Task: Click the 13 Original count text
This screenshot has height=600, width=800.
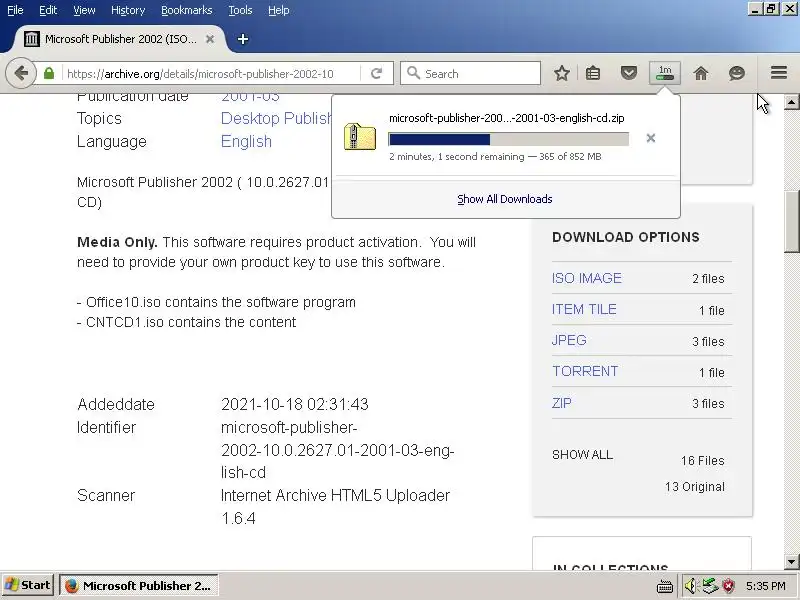Action: tap(694, 487)
